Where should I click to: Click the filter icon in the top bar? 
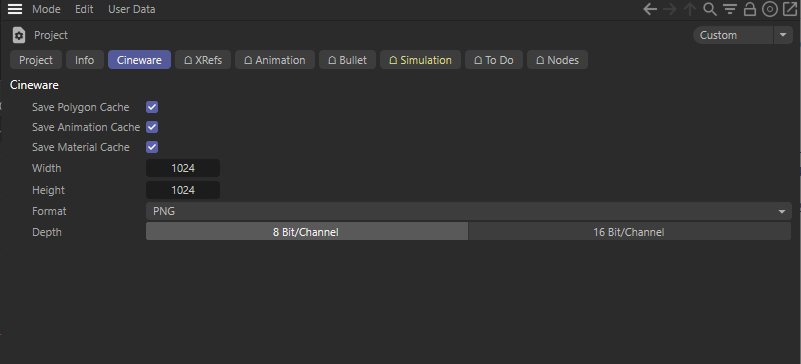click(729, 9)
